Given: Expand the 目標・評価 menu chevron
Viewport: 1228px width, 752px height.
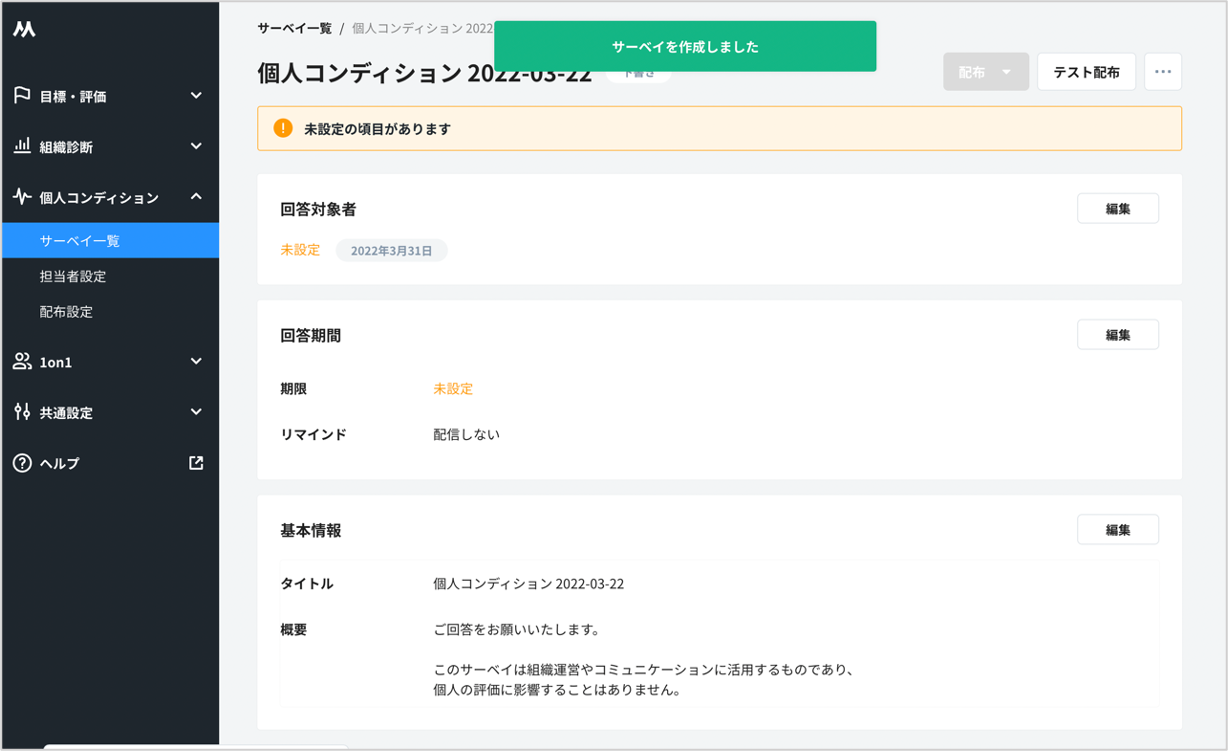Looking at the screenshot, I should [196, 96].
